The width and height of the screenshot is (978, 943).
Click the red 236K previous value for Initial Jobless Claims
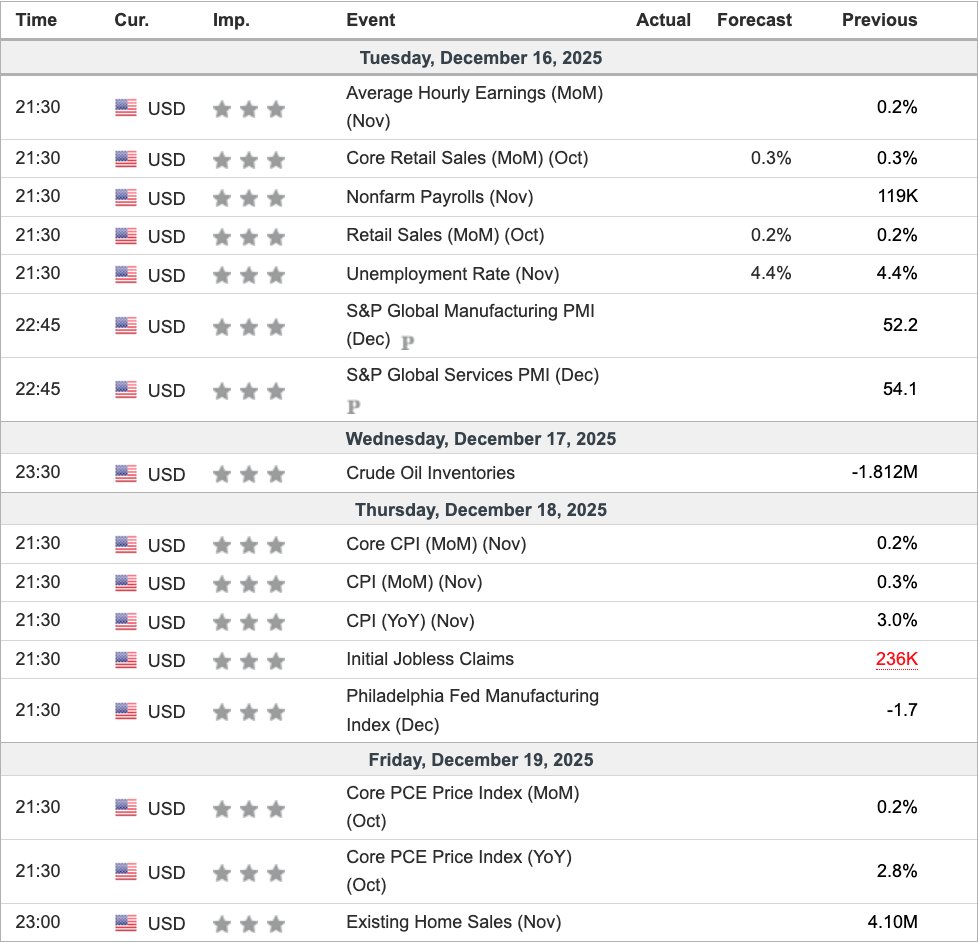point(898,659)
